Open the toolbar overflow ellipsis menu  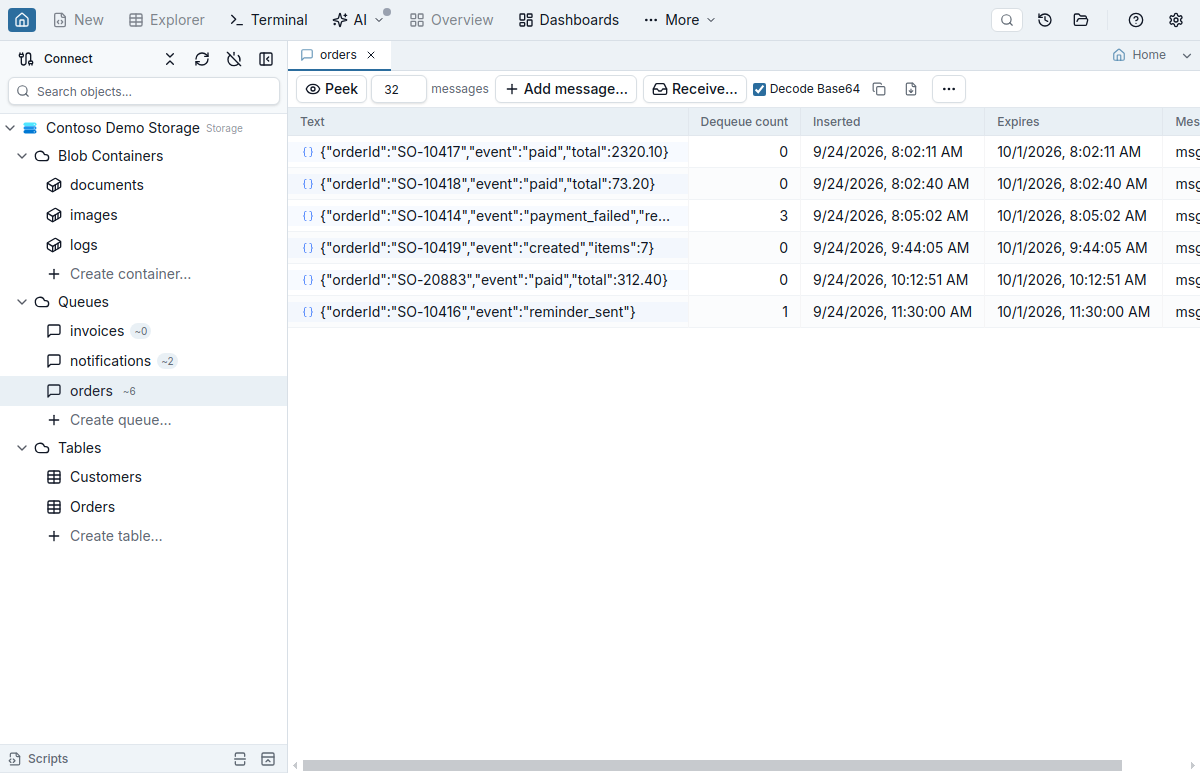[x=949, y=89]
